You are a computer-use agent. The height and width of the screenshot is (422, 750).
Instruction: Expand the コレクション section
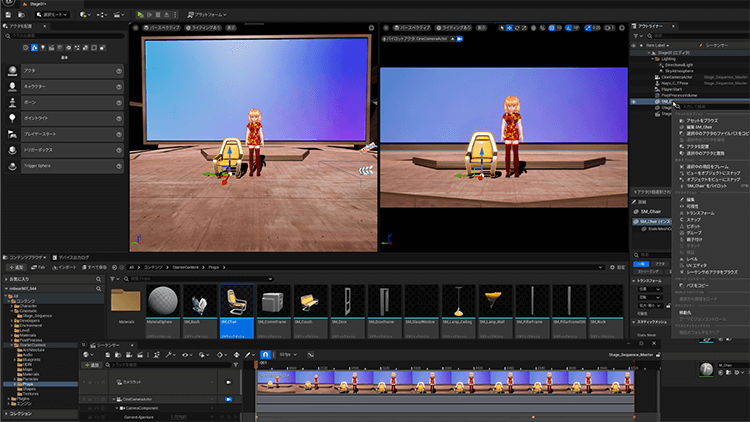pos(6,413)
